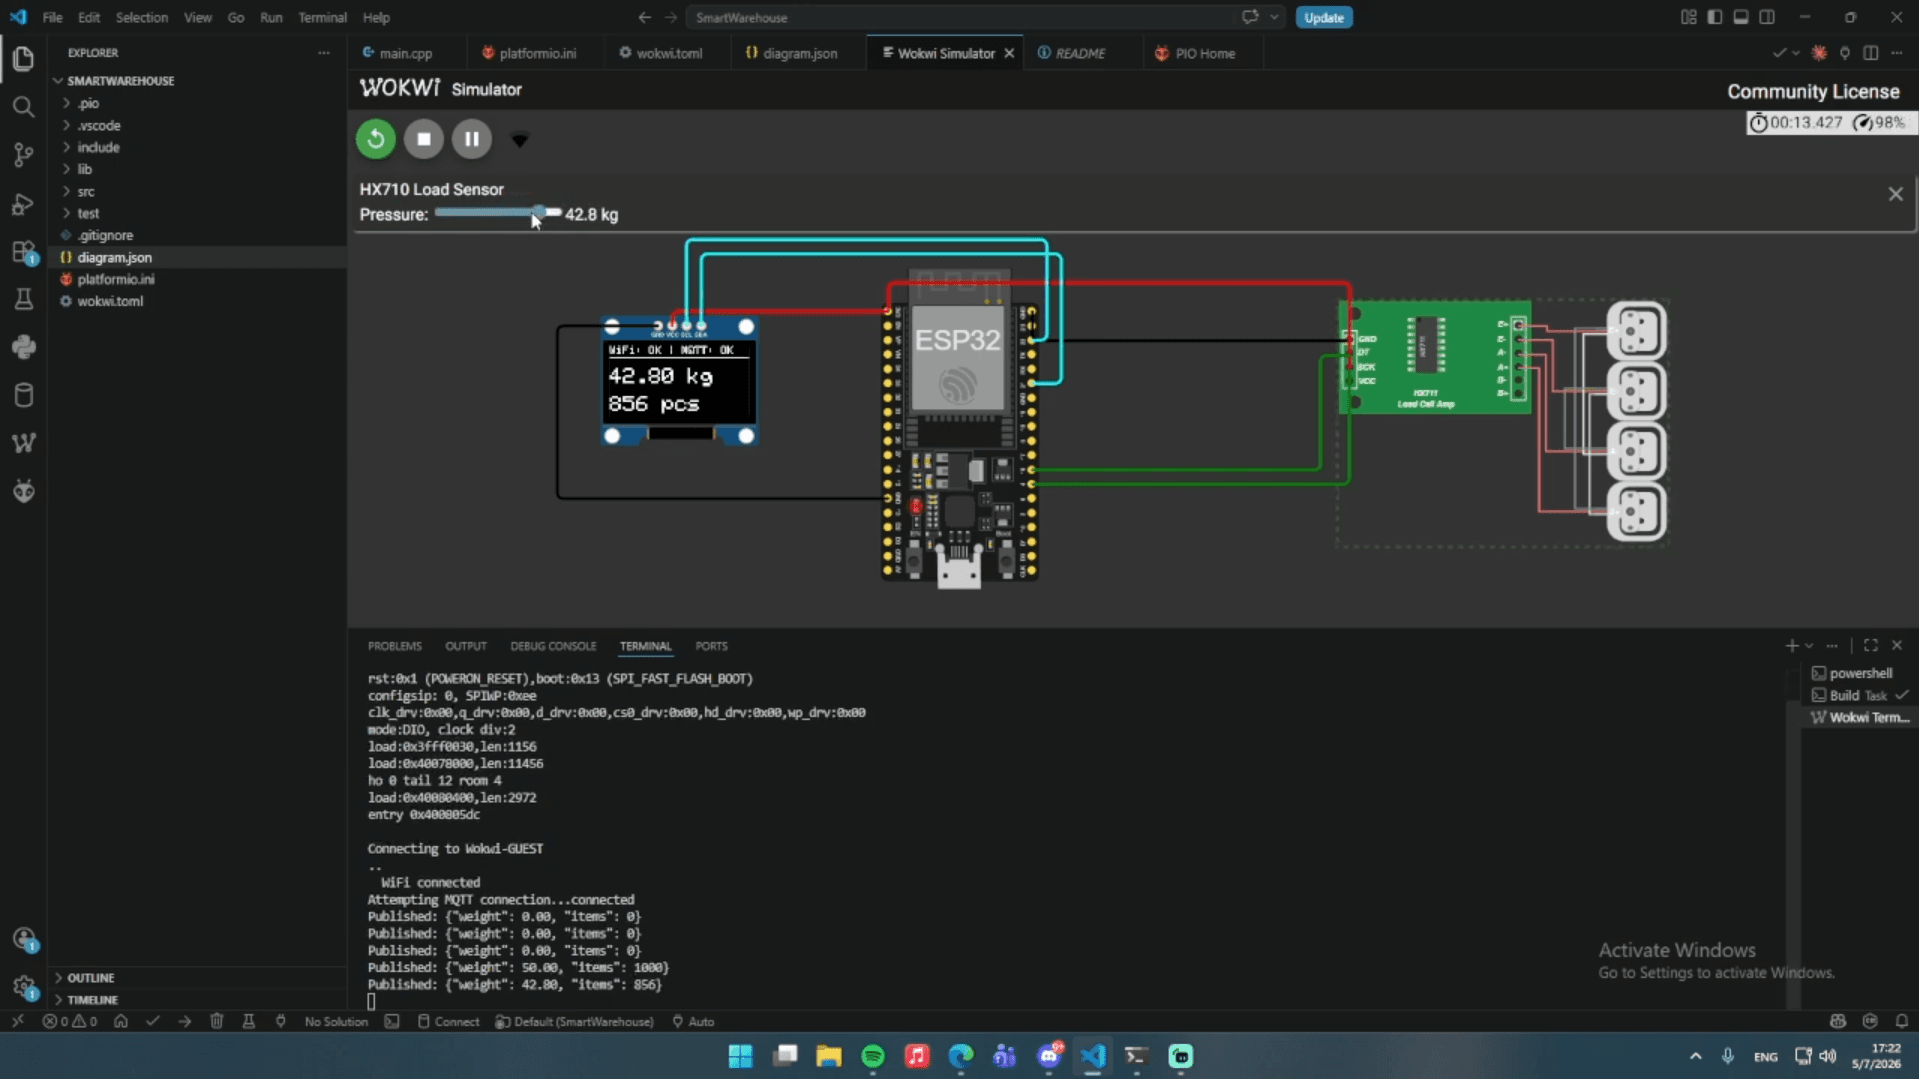Open the Windows Start menu

740,1056
